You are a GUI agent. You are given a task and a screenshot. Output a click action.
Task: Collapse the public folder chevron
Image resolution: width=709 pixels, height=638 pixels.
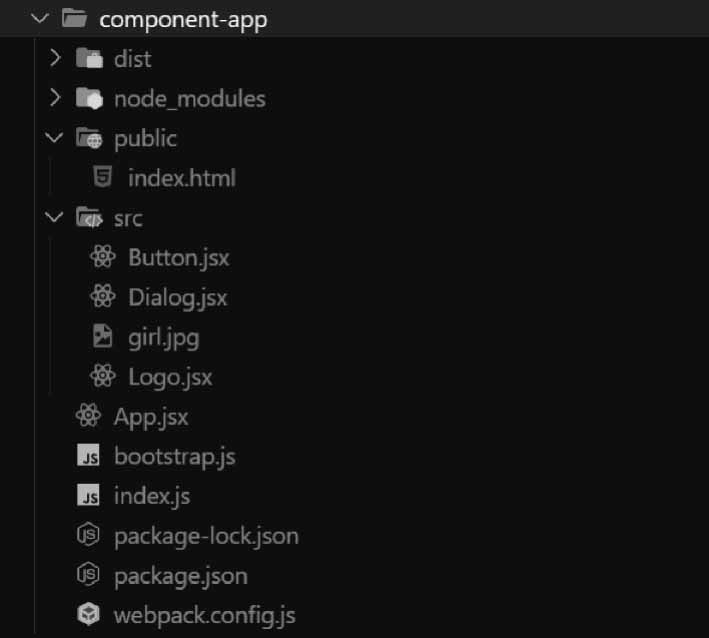coord(55,138)
